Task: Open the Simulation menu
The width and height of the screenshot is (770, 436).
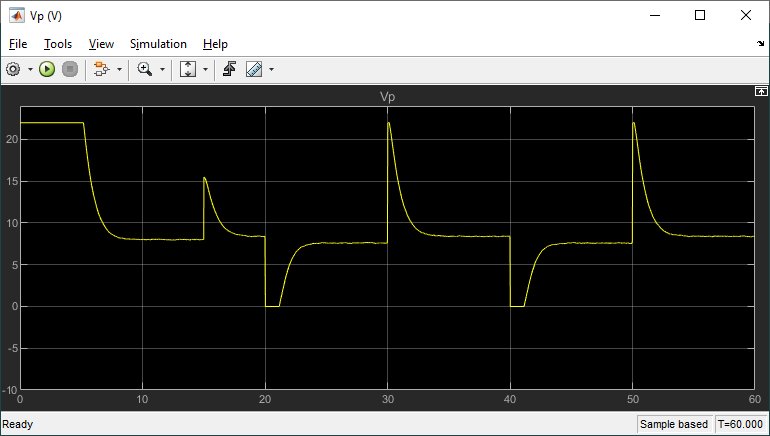Action: pyautogui.click(x=158, y=44)
